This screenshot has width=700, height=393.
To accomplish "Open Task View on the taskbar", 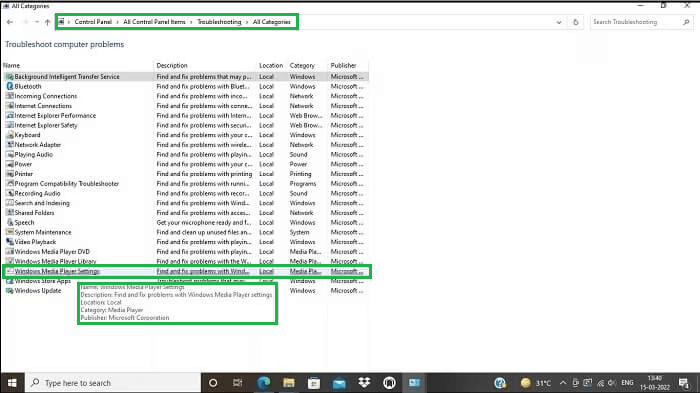I will coord(238,383).
